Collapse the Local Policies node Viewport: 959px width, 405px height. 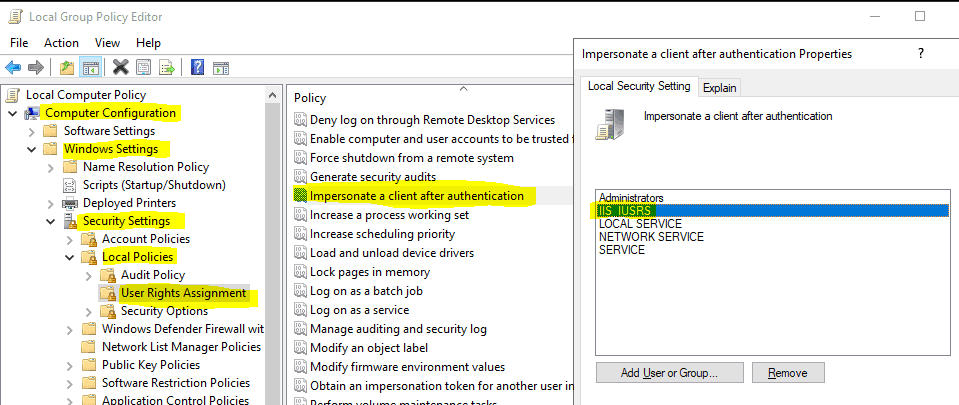[70, 258]
